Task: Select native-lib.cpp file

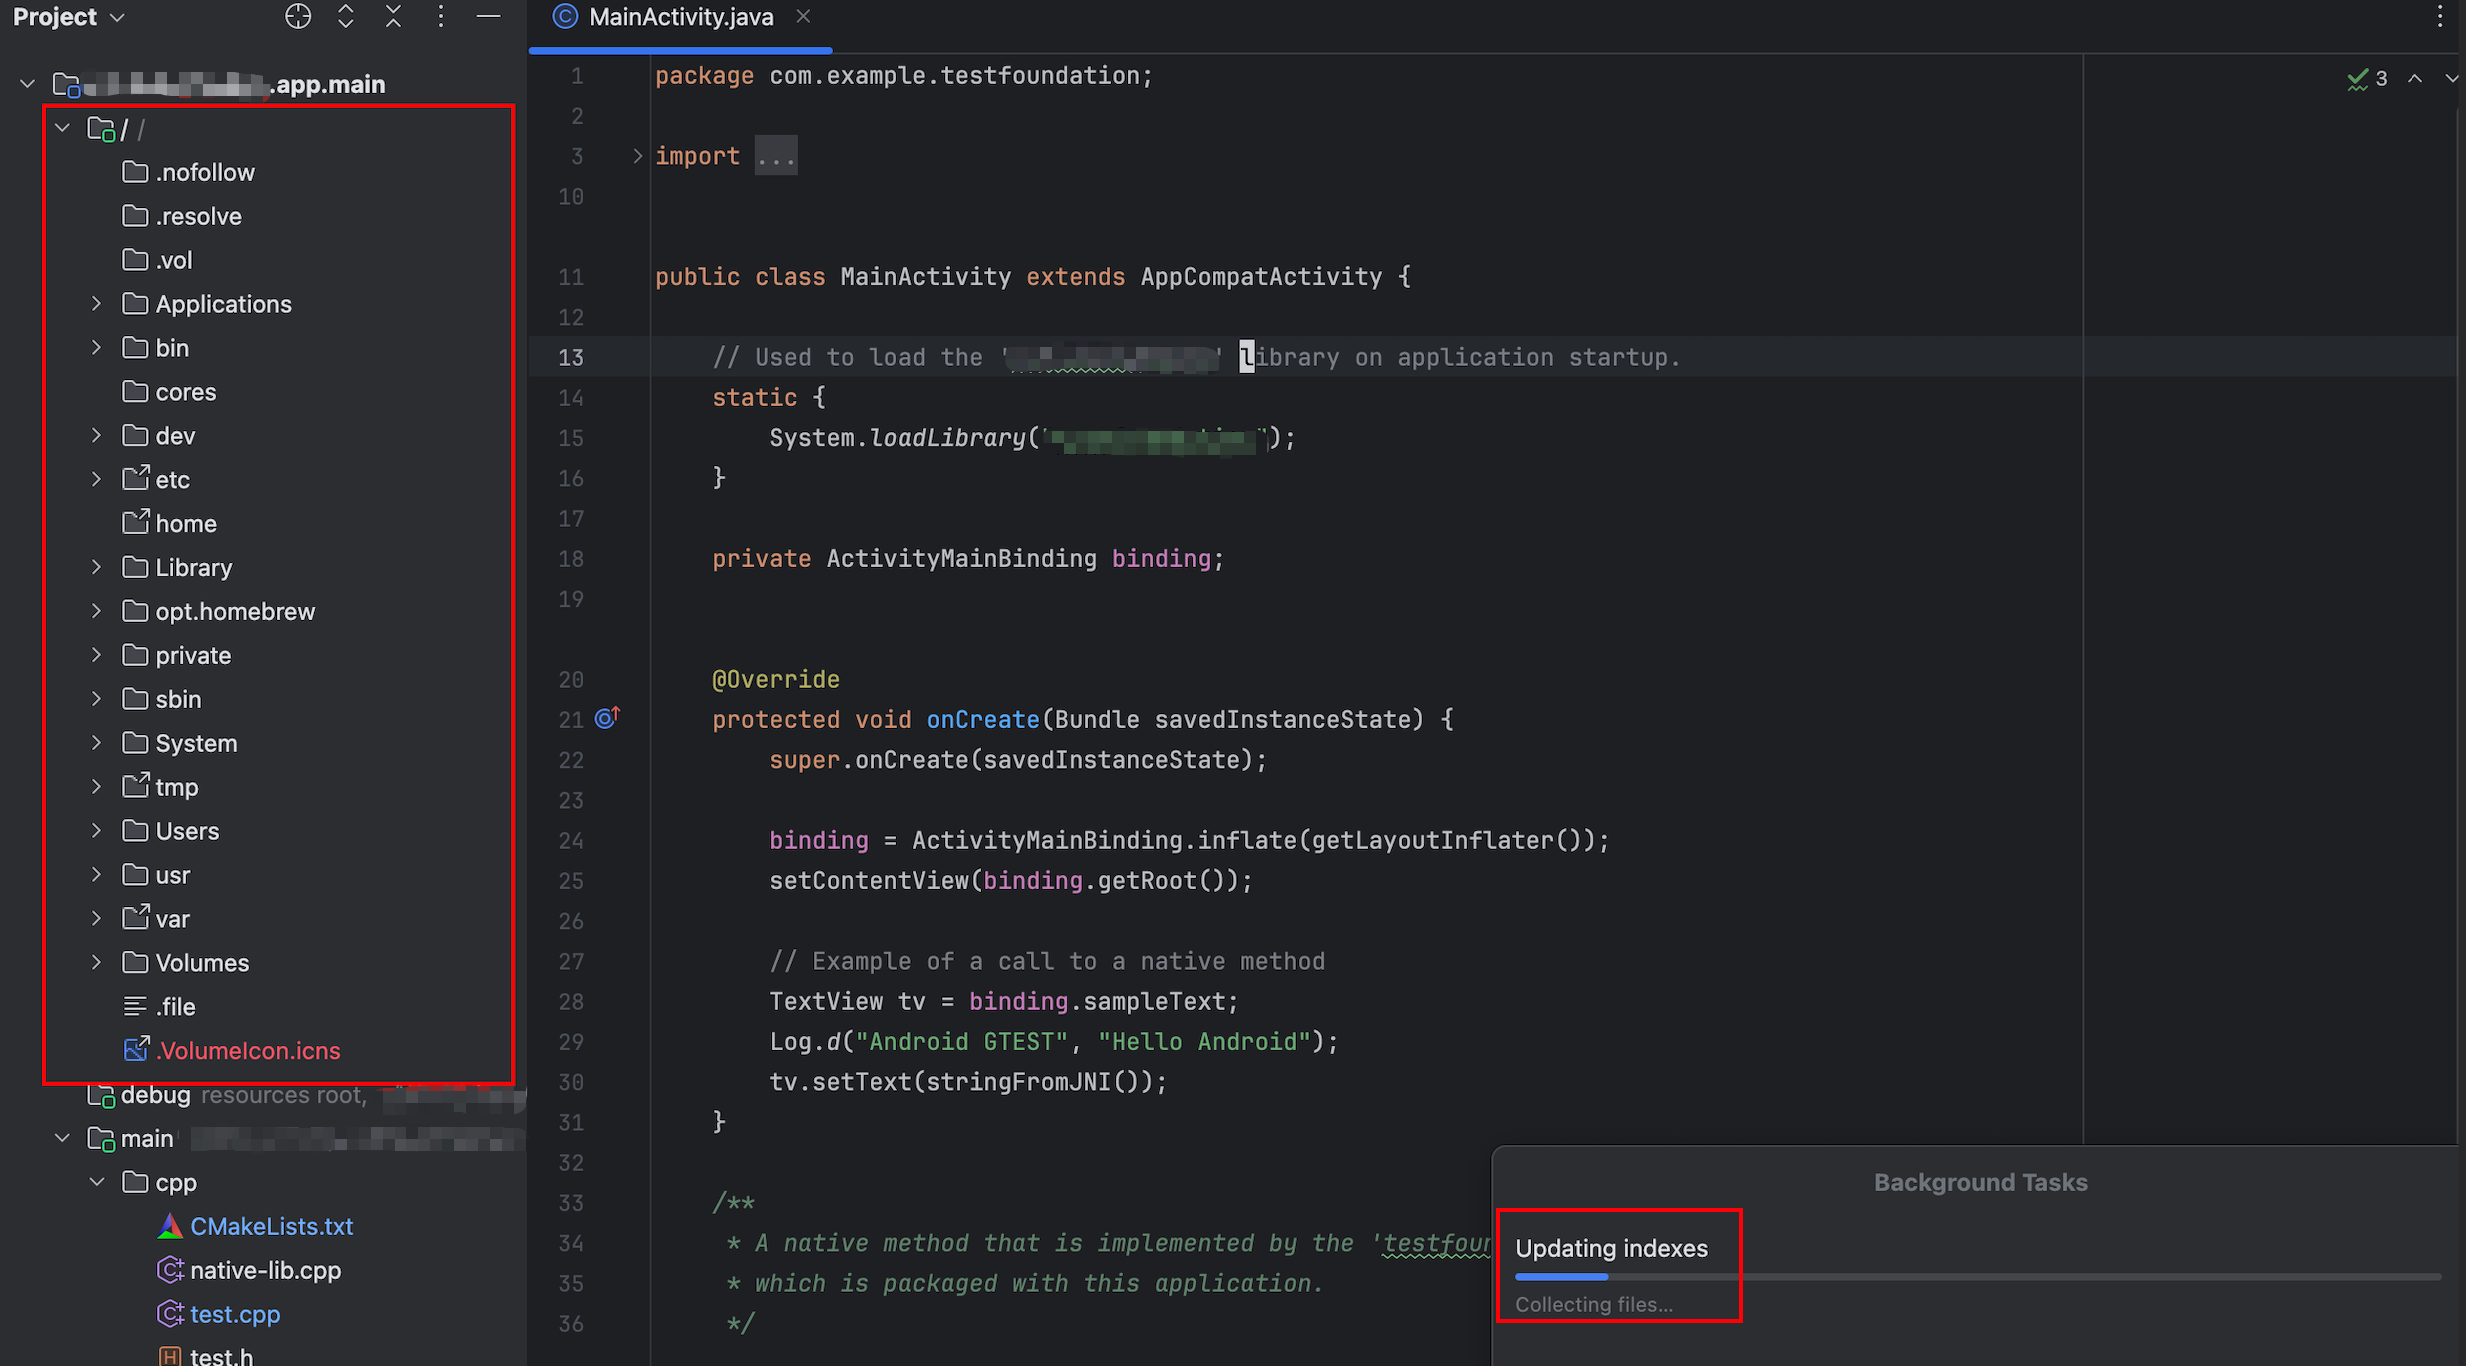Action: click(265, 1270)
